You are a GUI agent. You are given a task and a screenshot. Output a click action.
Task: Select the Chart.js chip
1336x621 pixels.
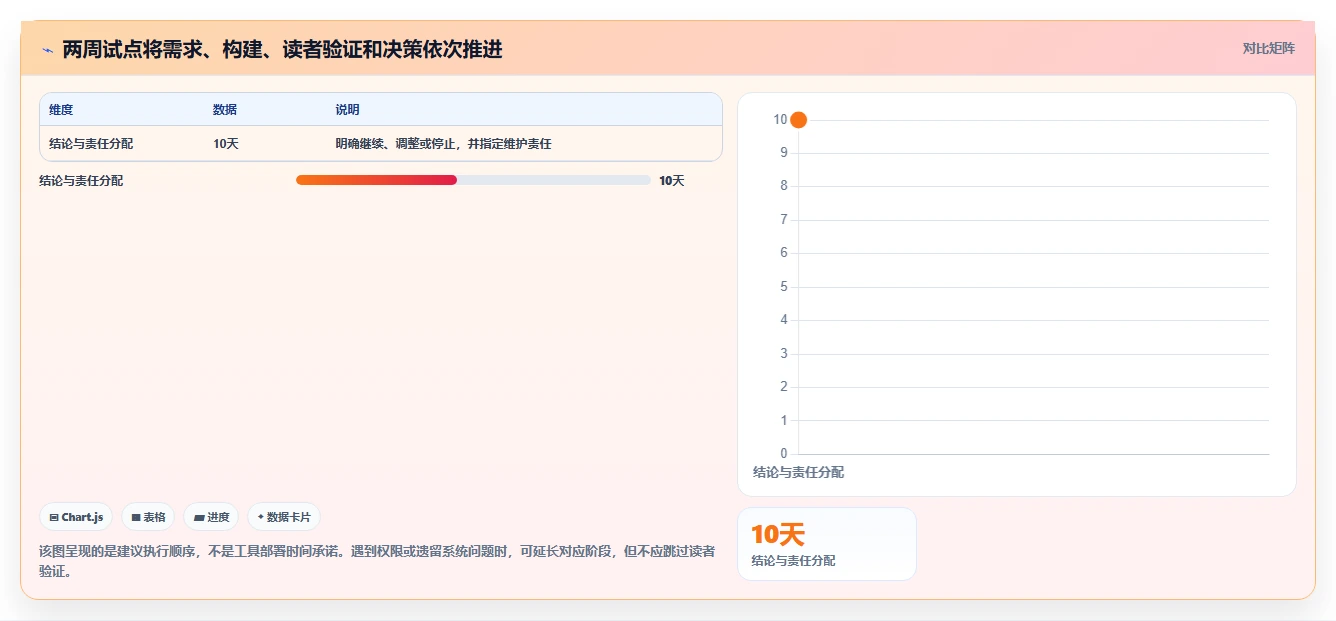pyautogui.click(x=76, y=517)
